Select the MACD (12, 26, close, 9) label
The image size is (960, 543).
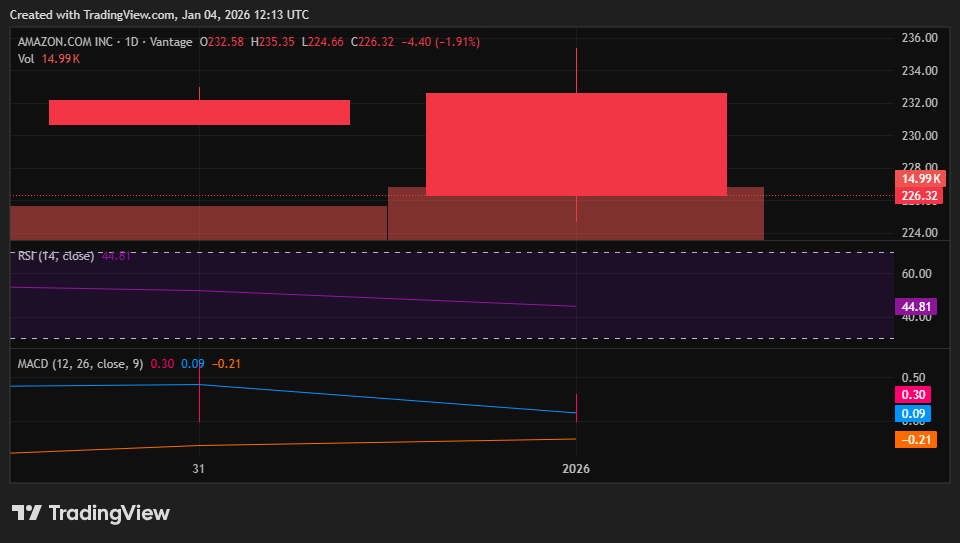(80, 364)
